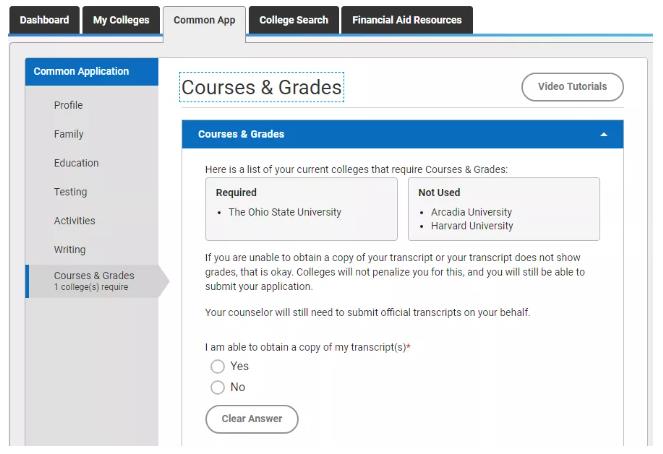Click the Clear Answer button
Screen dimensions: 663x454
click(x=252, y=419)
